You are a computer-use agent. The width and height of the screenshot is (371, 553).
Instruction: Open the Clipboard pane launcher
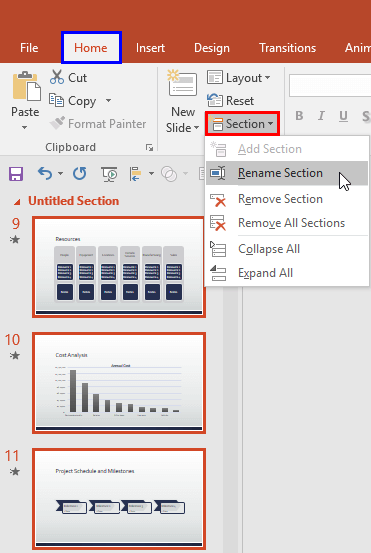150,147
